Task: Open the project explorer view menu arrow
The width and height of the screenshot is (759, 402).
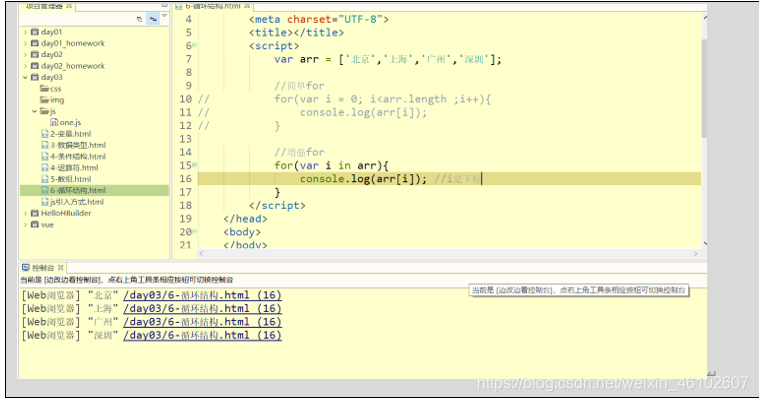Action: [165, 16]
